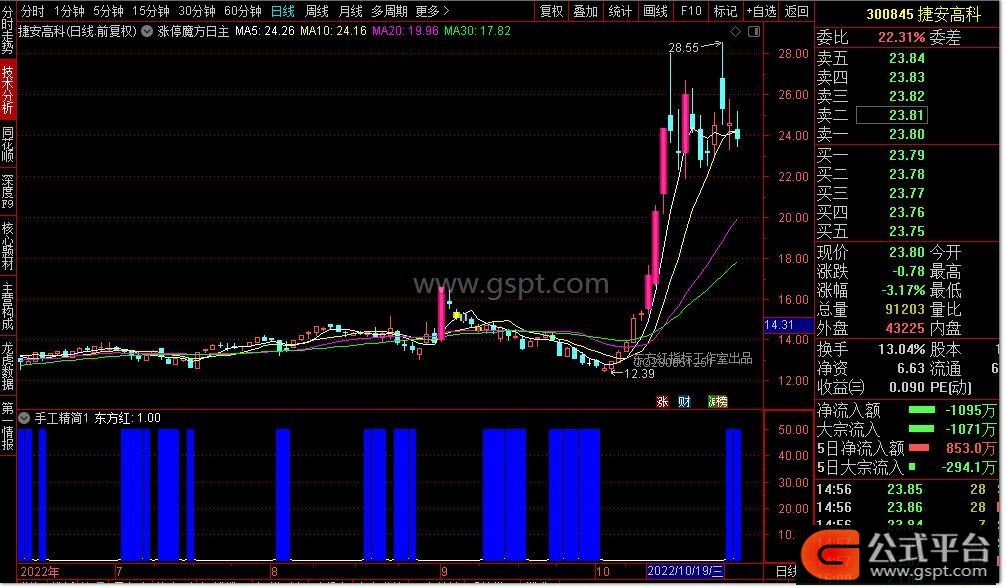Click the MA20: 19.96 indicator label
This screenshot has height=588, width=1006.
click(405, 31)
